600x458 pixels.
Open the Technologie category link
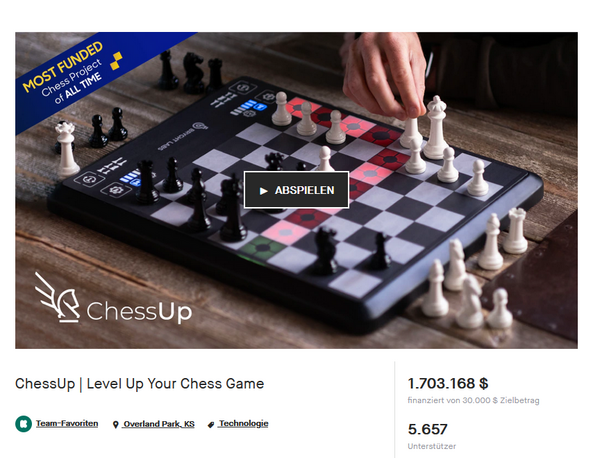[x=243, y=424]
